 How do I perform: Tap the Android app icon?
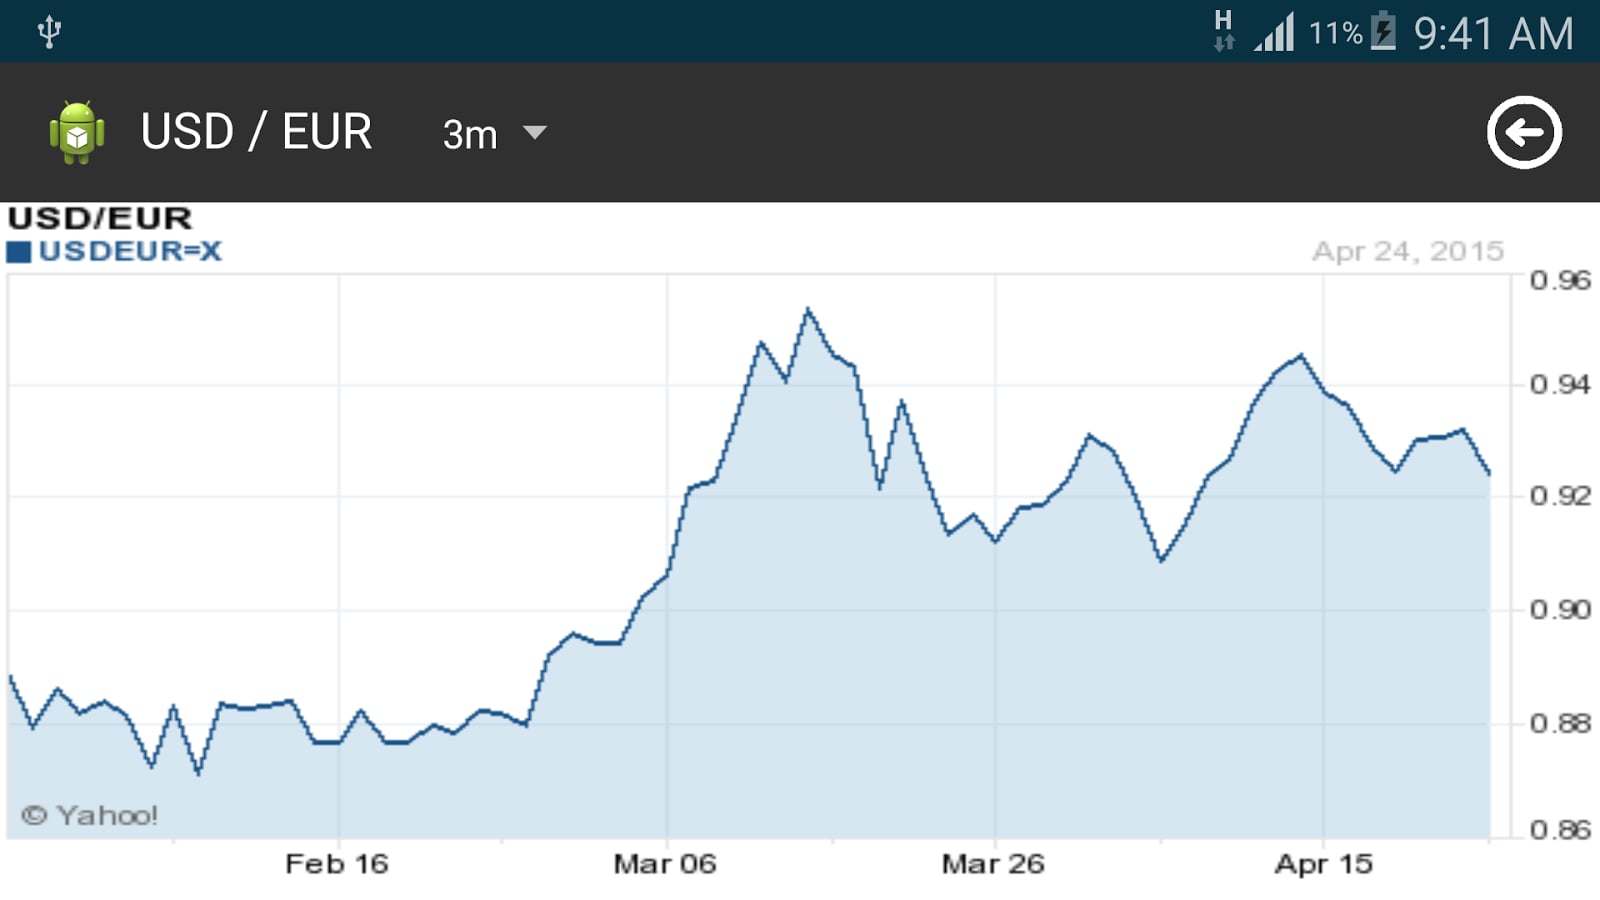[x=77, y=132]
